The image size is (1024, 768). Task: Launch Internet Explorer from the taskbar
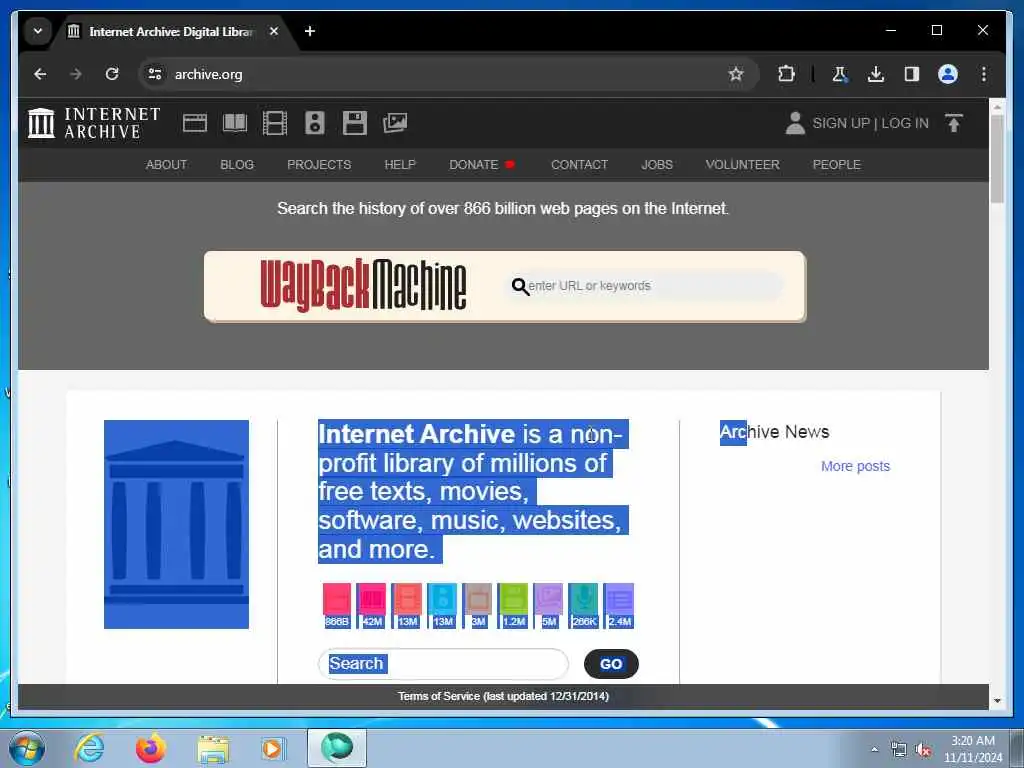click(x=89, y=748)
